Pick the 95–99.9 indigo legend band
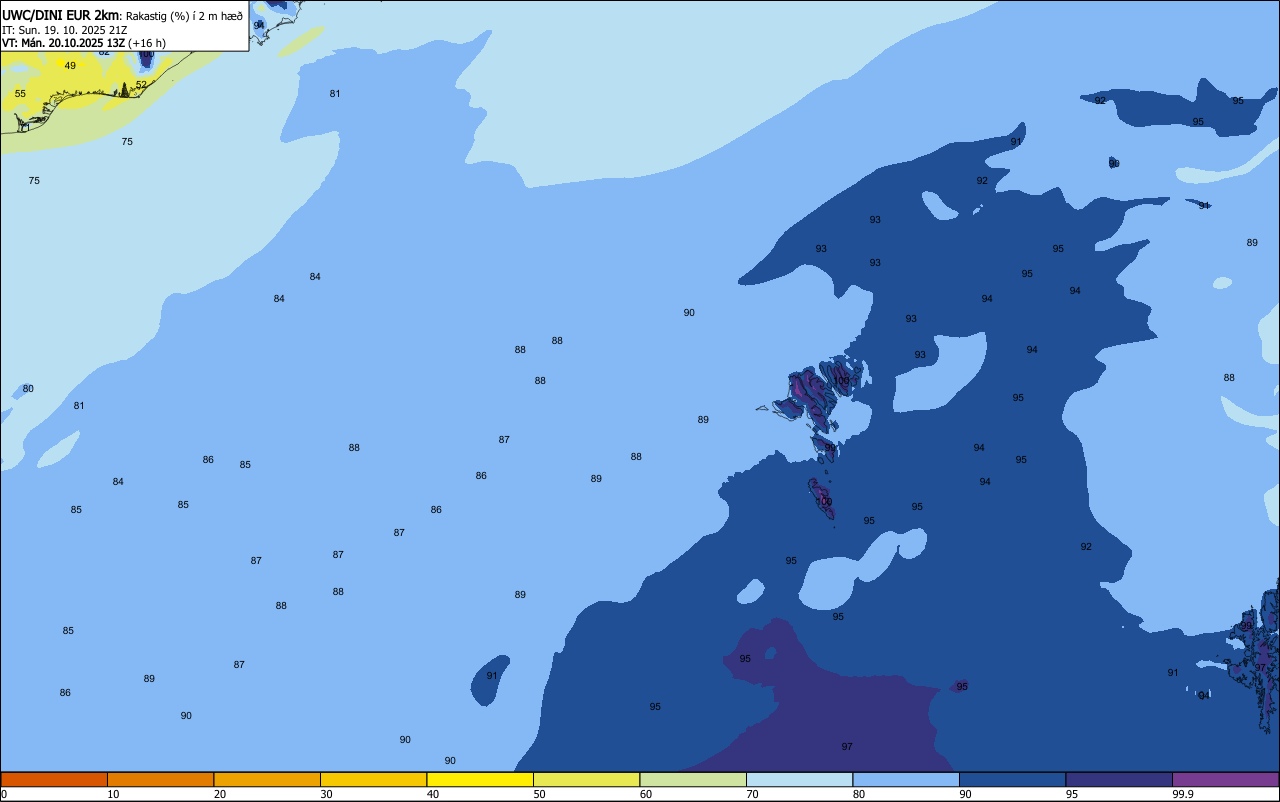The image size is (1280, 802). pos(1119,779)
